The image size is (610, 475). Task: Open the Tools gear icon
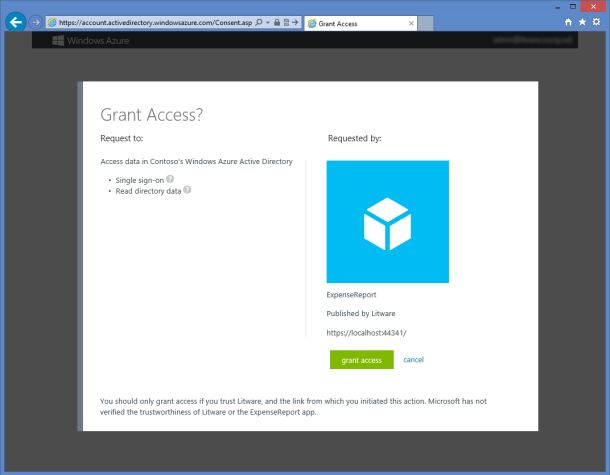(596, 22)
